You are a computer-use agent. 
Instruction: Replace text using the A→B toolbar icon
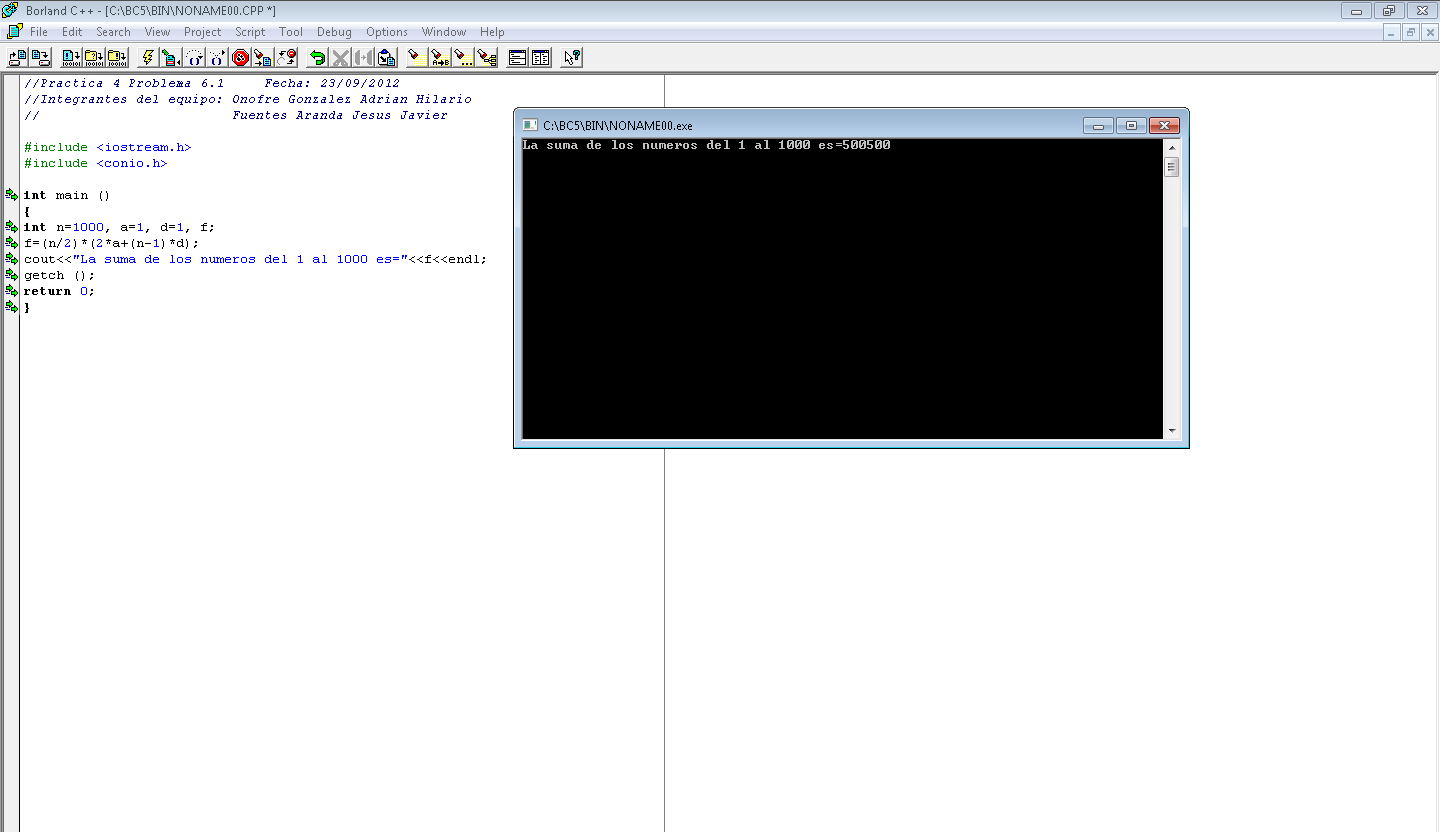click(439, 57)
